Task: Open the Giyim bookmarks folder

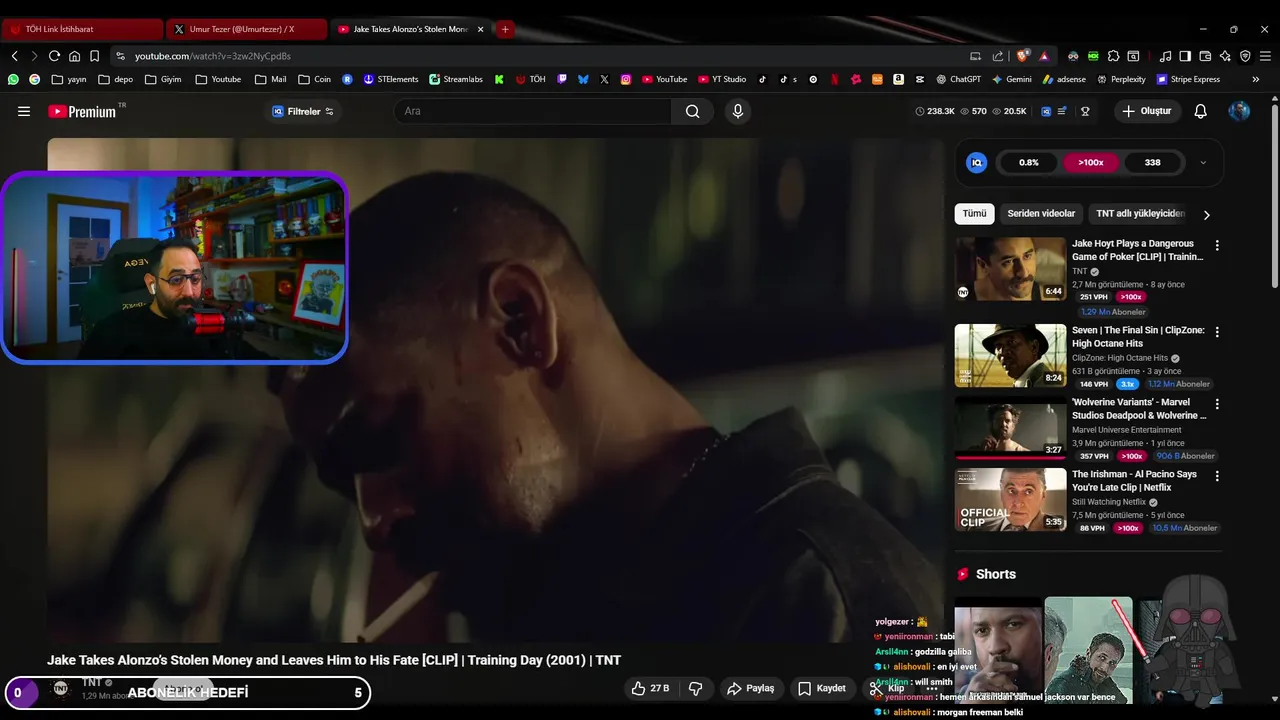Action: pyautogui.click(x=163, y=79)
